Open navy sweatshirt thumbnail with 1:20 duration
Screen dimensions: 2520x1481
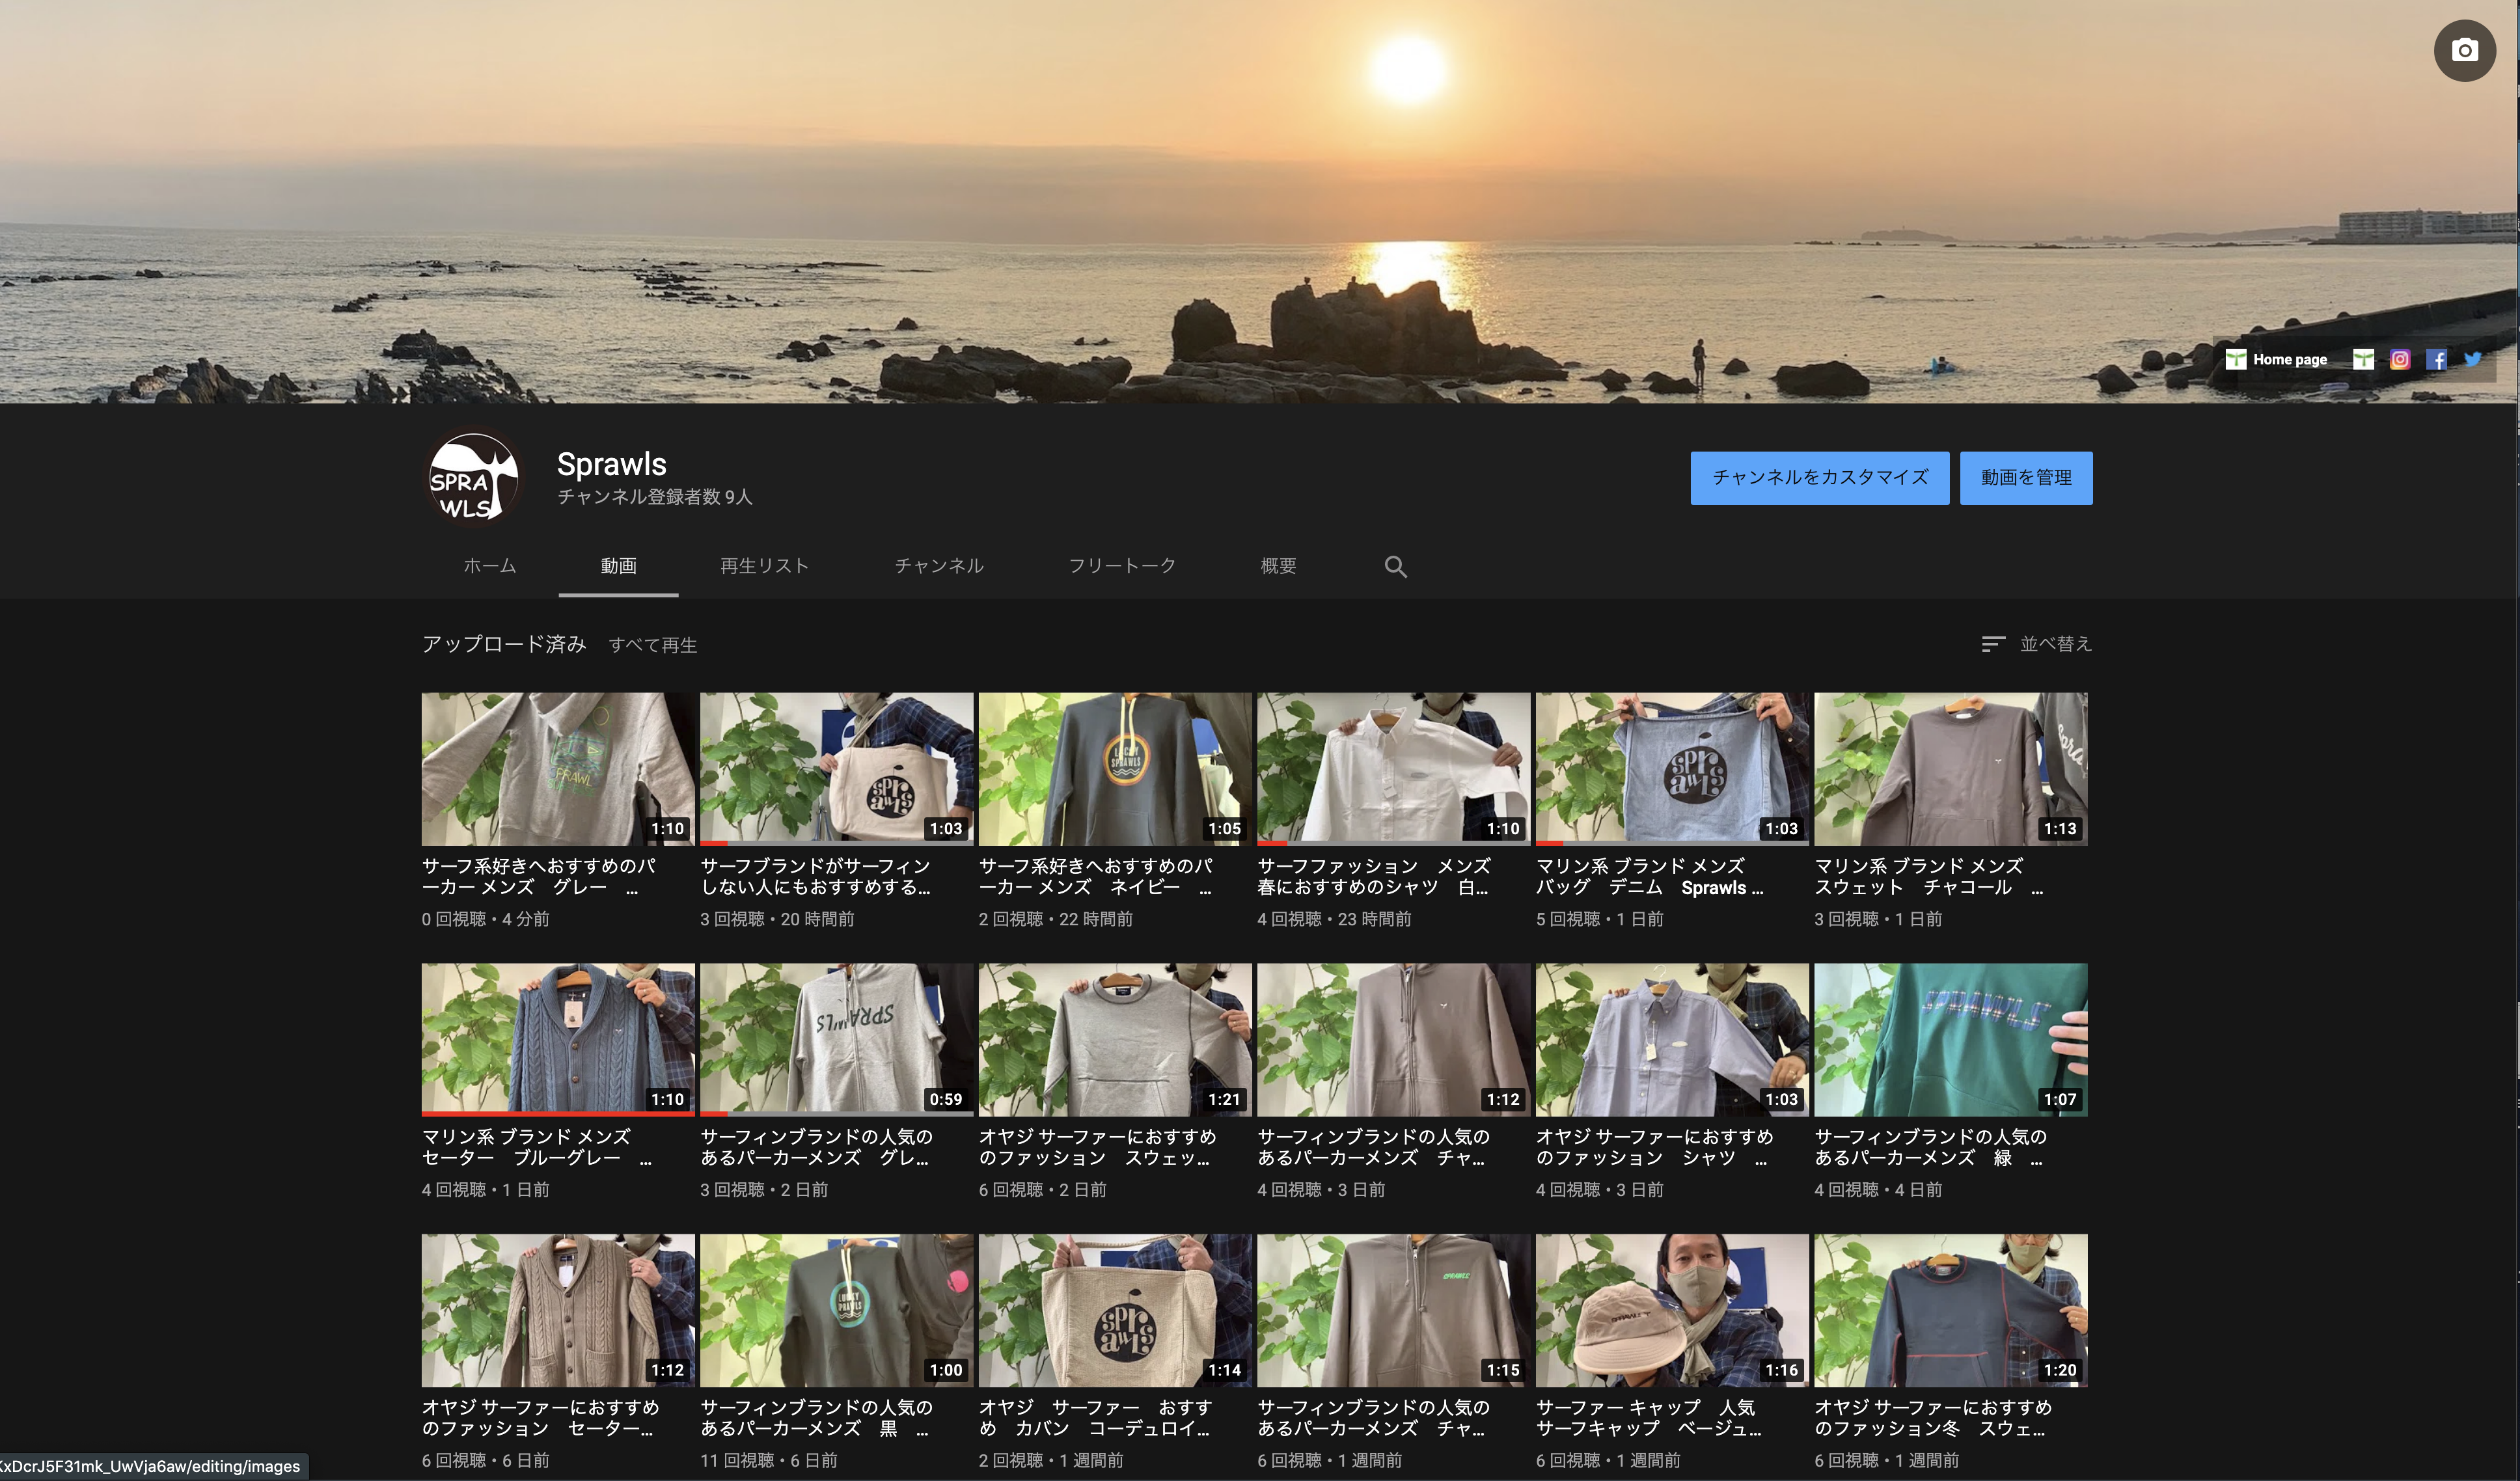click(1950, 1310)
